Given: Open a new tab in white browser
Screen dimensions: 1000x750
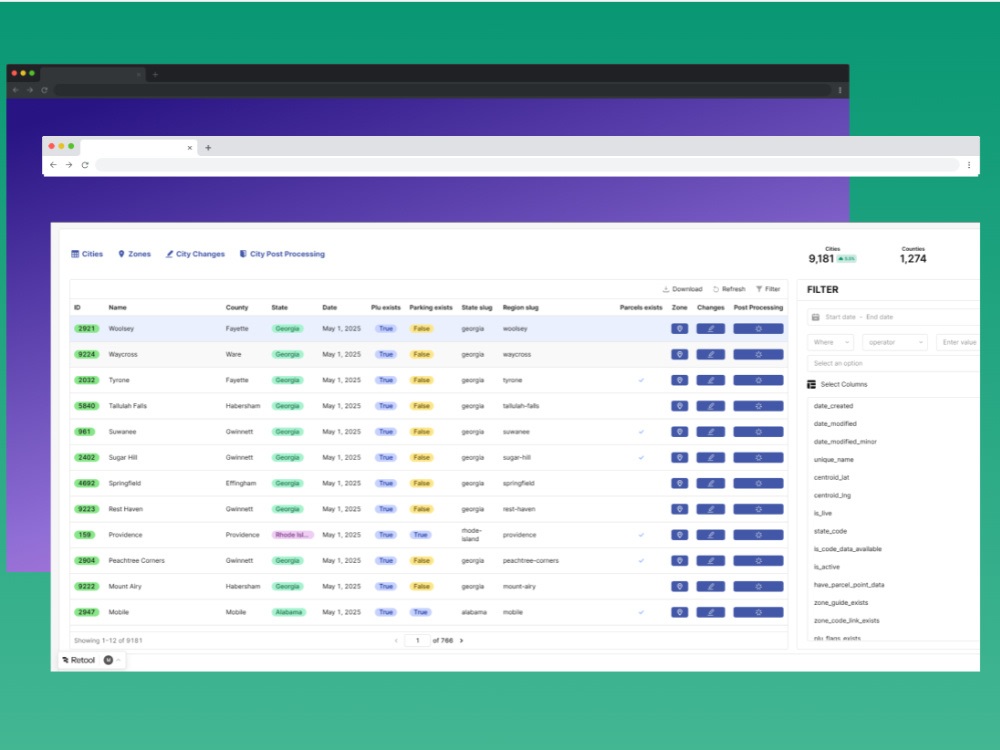Looking at the screenshot, I should coord(208,148).
